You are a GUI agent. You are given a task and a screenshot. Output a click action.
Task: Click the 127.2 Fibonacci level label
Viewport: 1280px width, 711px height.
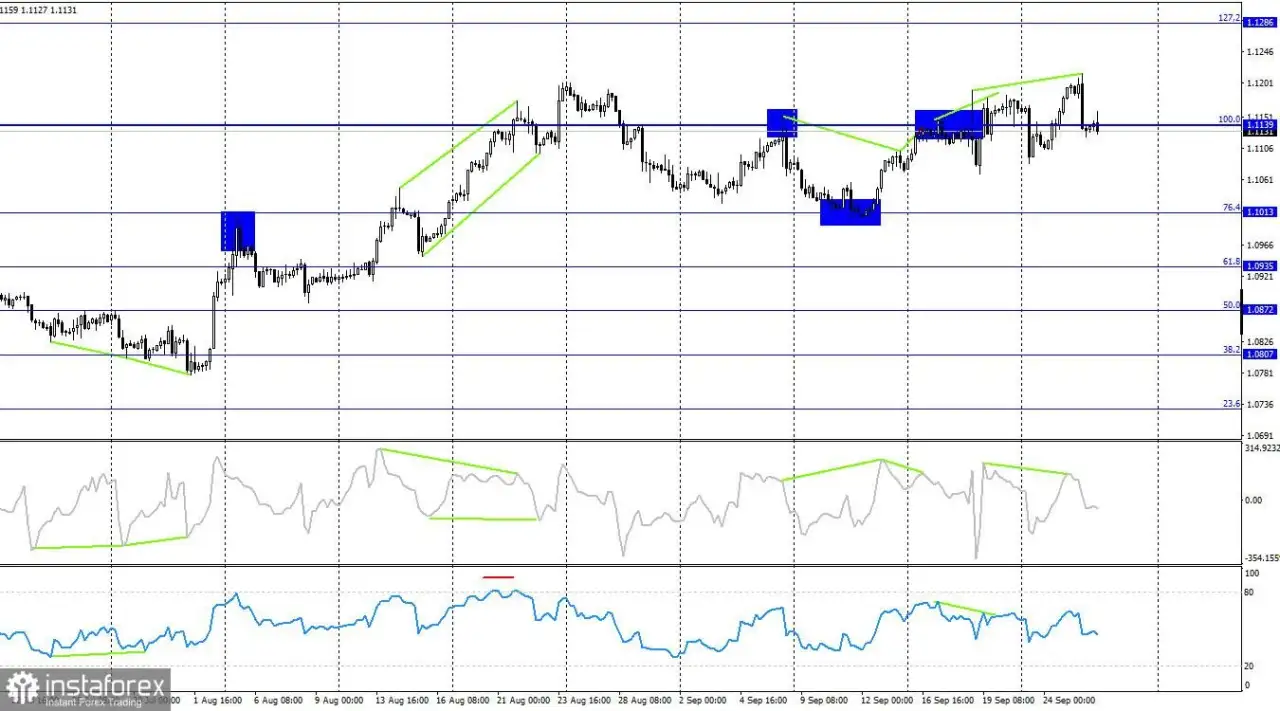point(1228,18)
